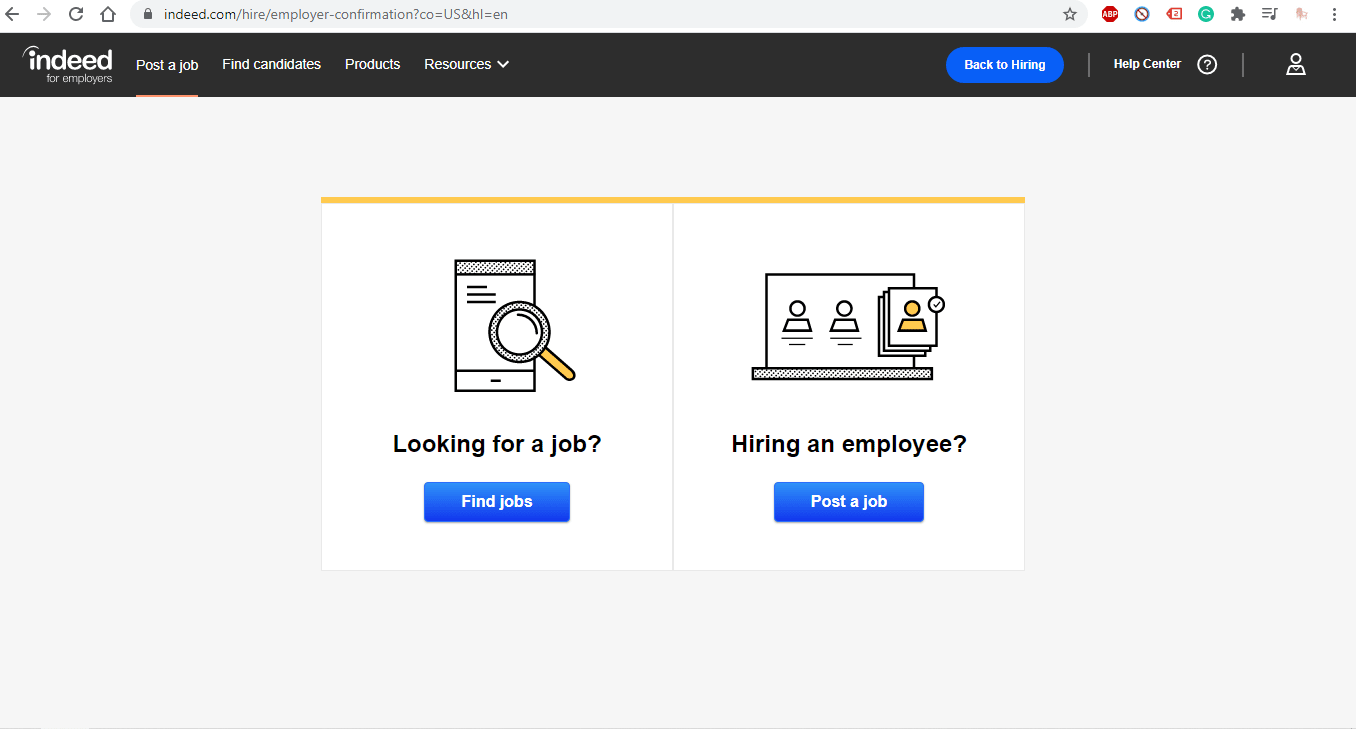Image resolution: width=1356 pixels, height=729 pixels.
Task: Click the Find jobs button
Action: (496, 502)
